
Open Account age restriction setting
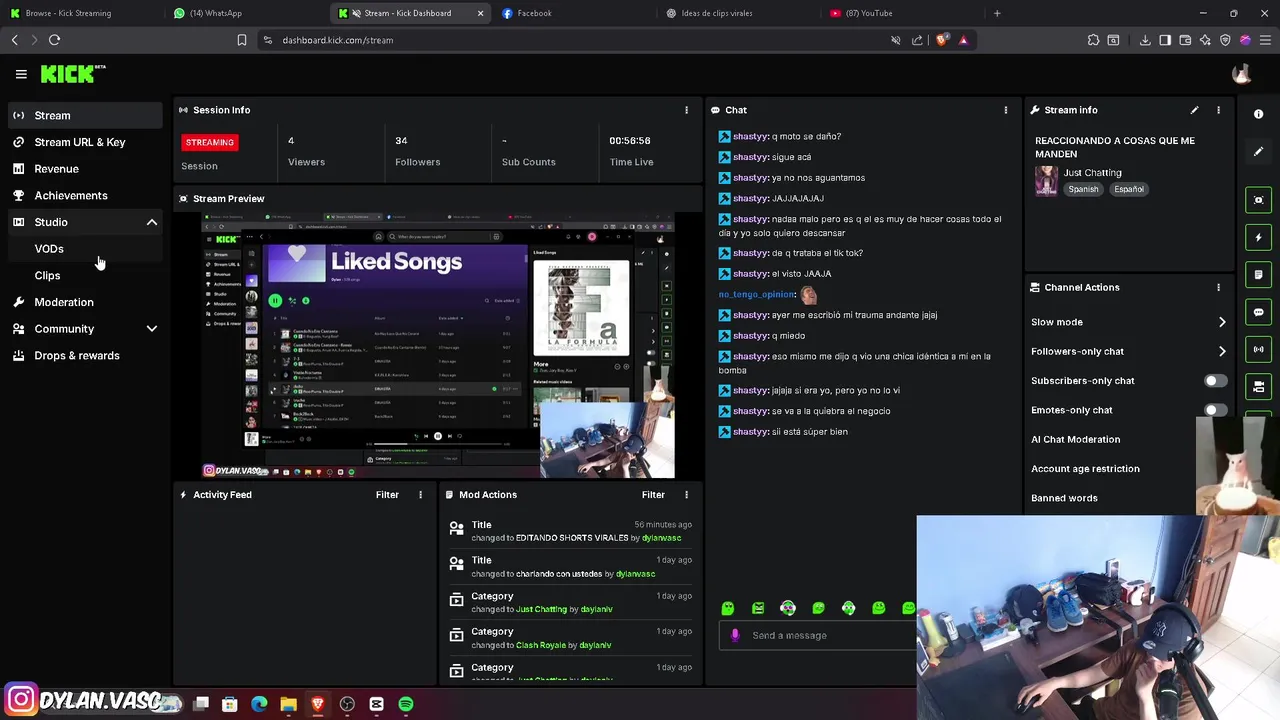(x=1085, y=468)
